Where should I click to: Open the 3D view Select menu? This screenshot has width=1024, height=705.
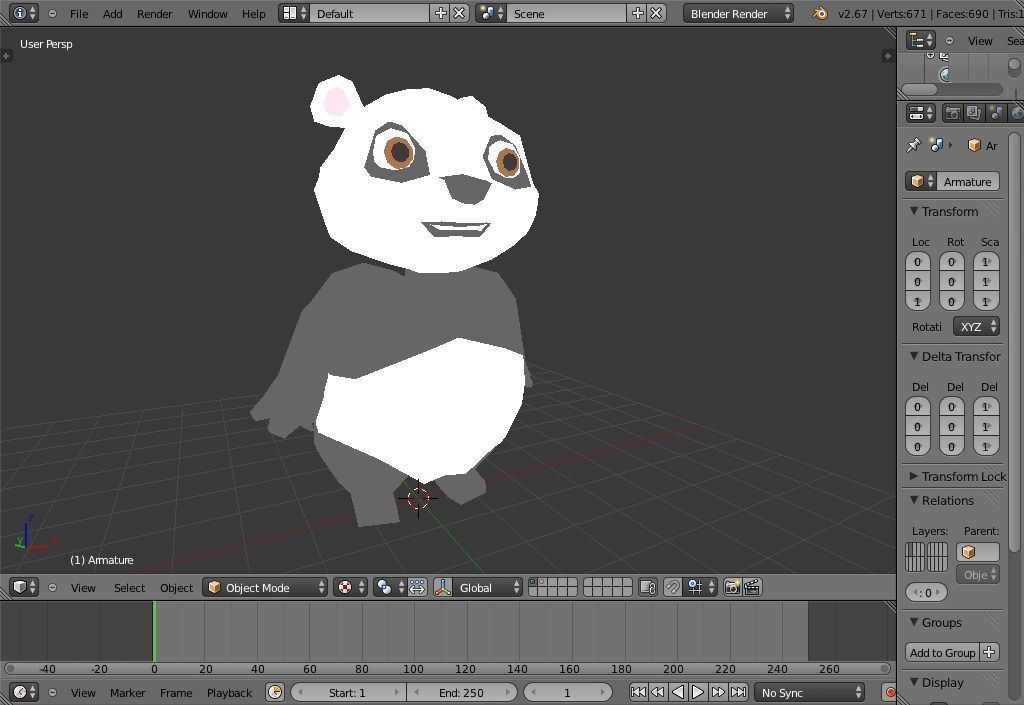tap(129, 588)
